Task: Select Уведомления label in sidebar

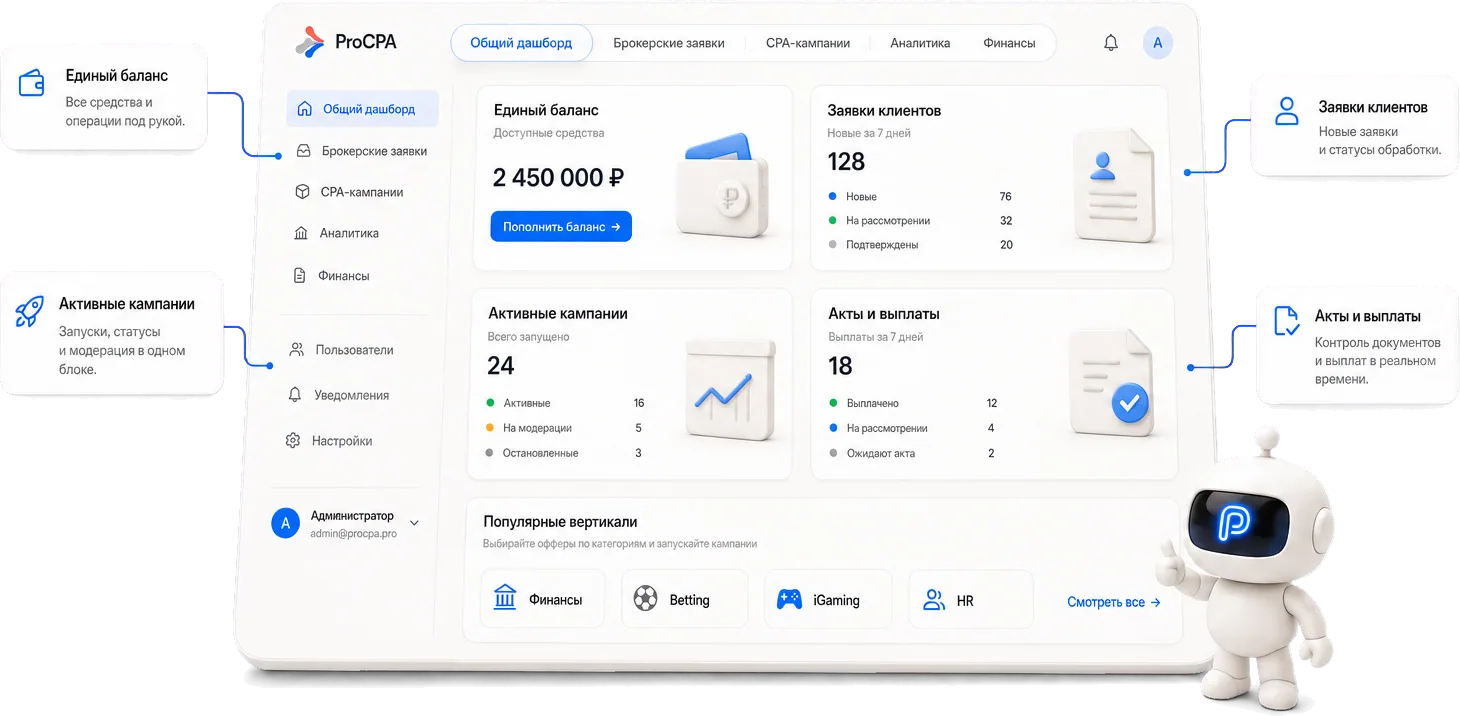Action: (x=352, y=395)
